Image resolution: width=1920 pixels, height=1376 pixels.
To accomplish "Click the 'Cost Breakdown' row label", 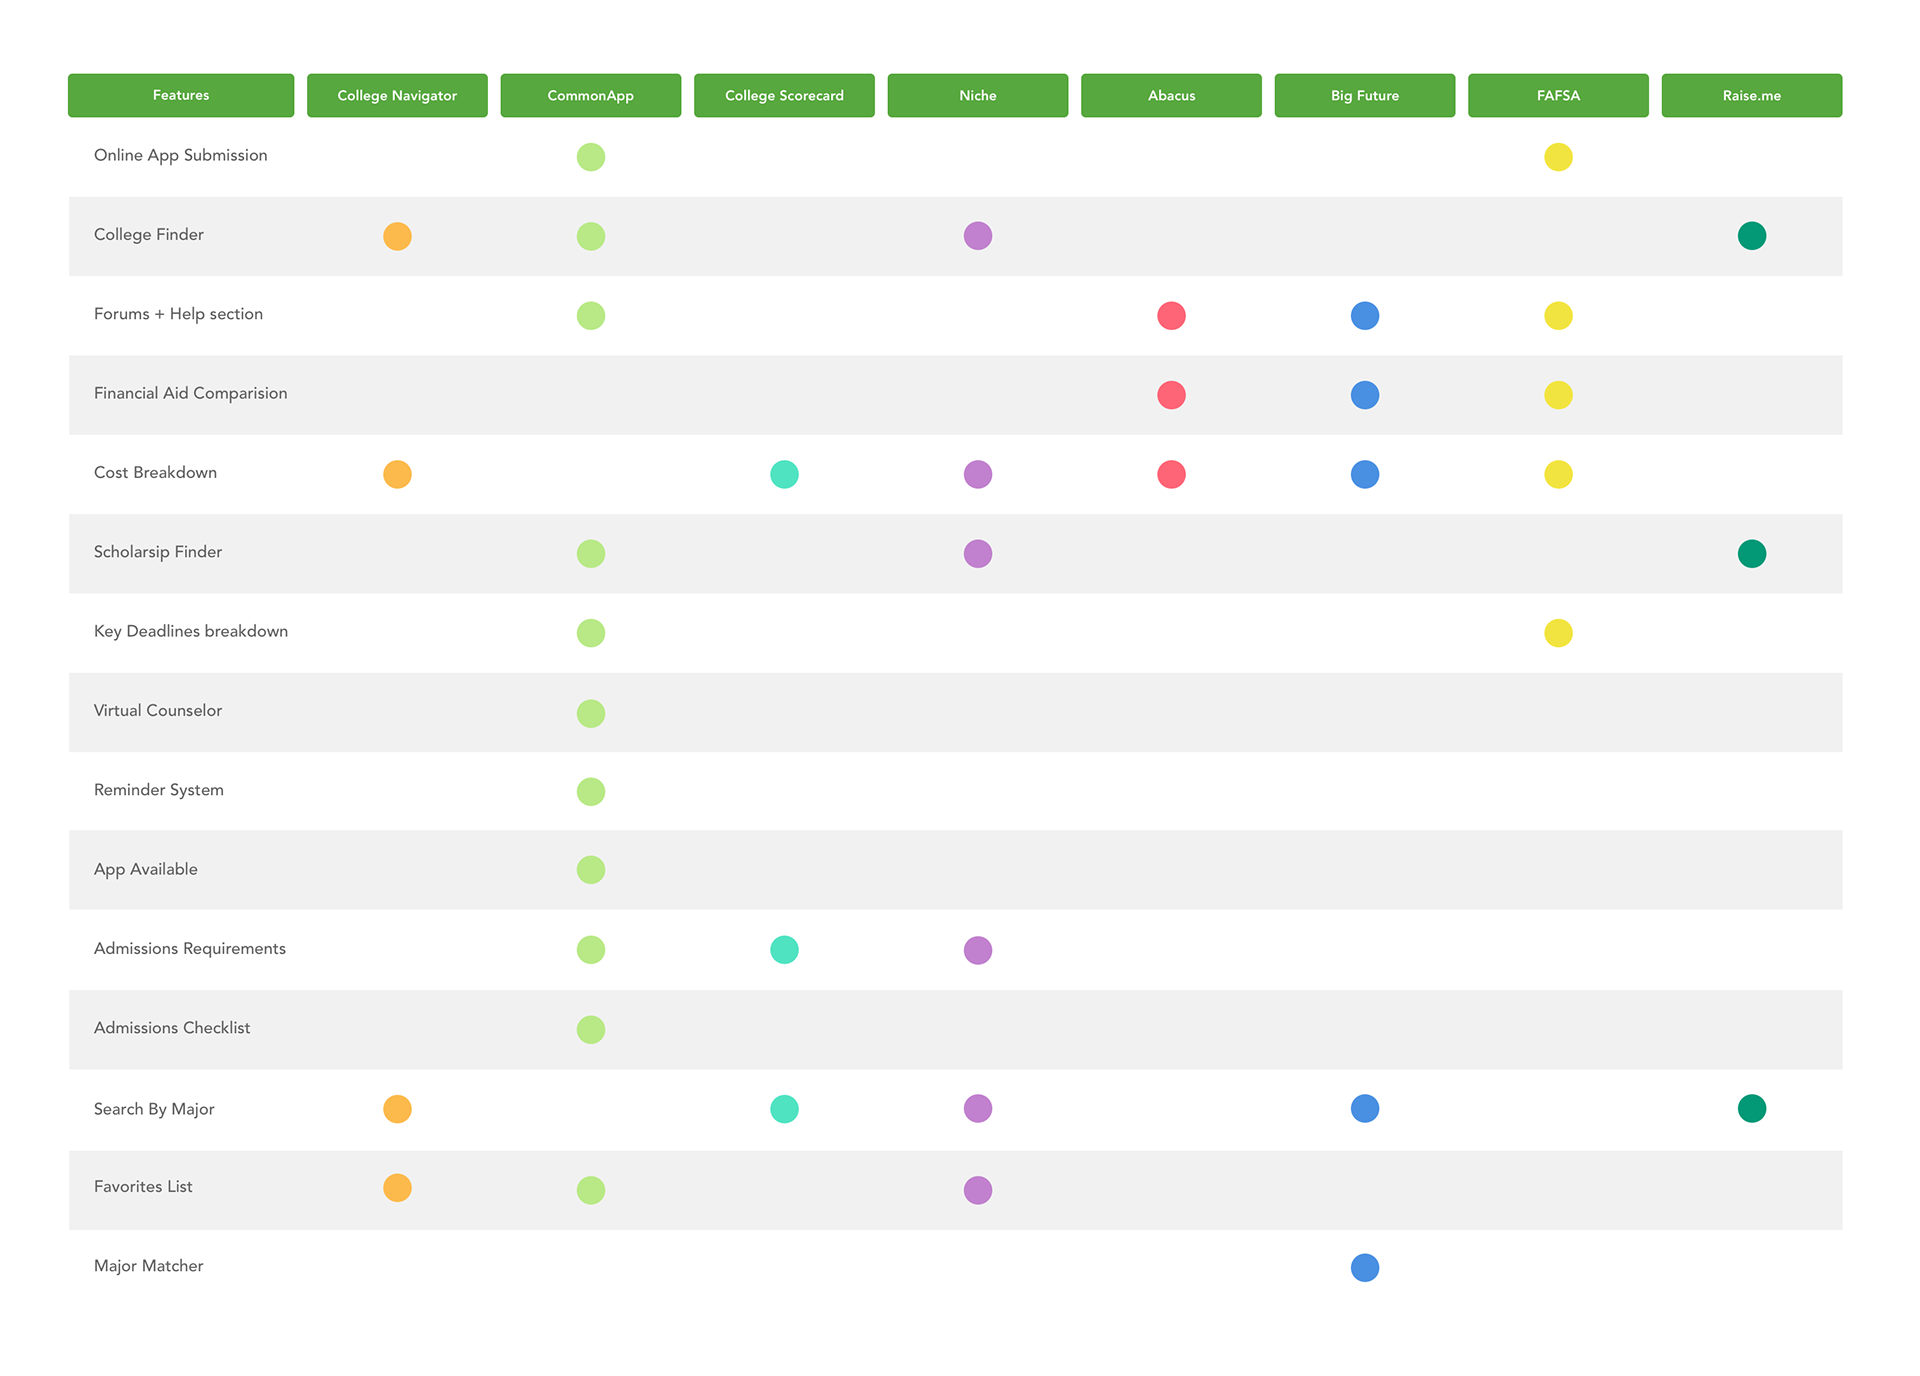I will point(155,472).
